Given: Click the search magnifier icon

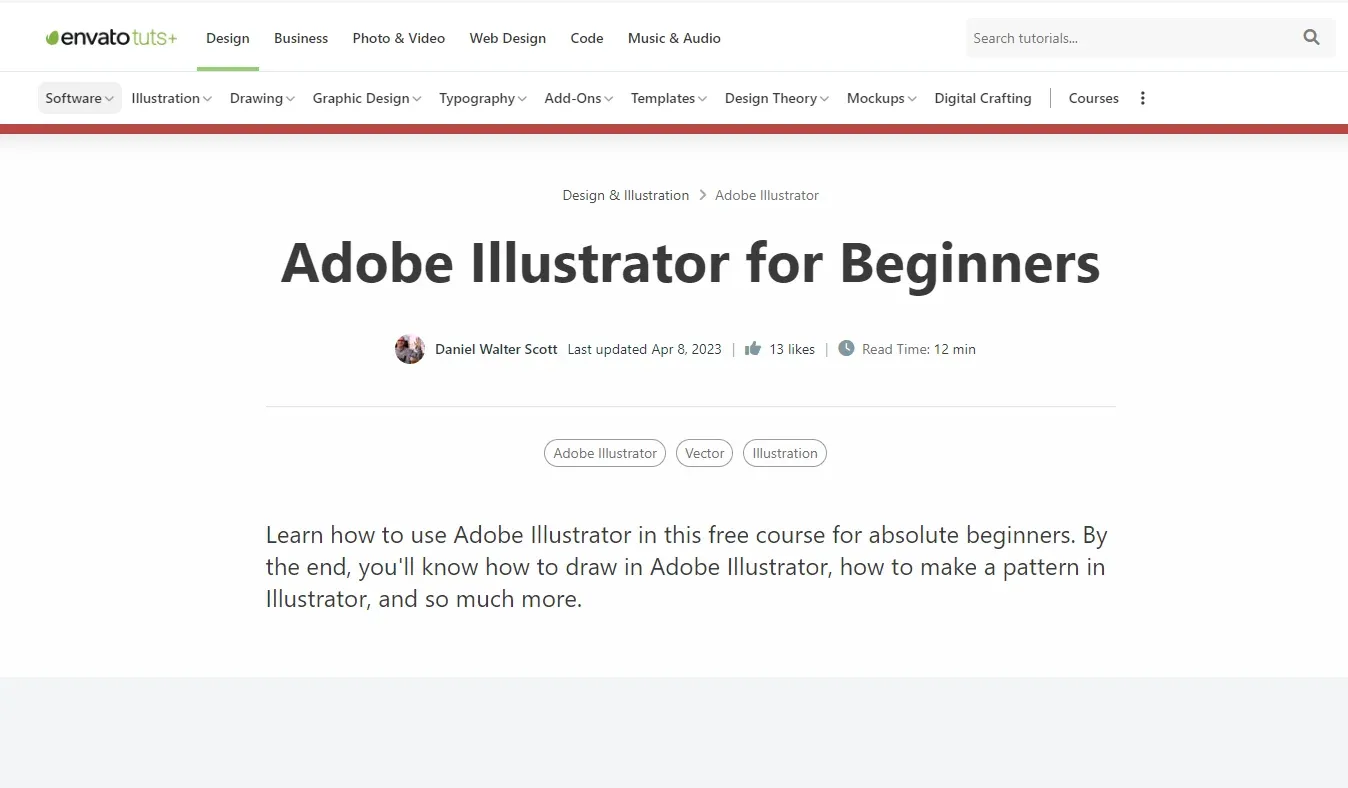Looking at the screenshot, I should pos(1311,38).
